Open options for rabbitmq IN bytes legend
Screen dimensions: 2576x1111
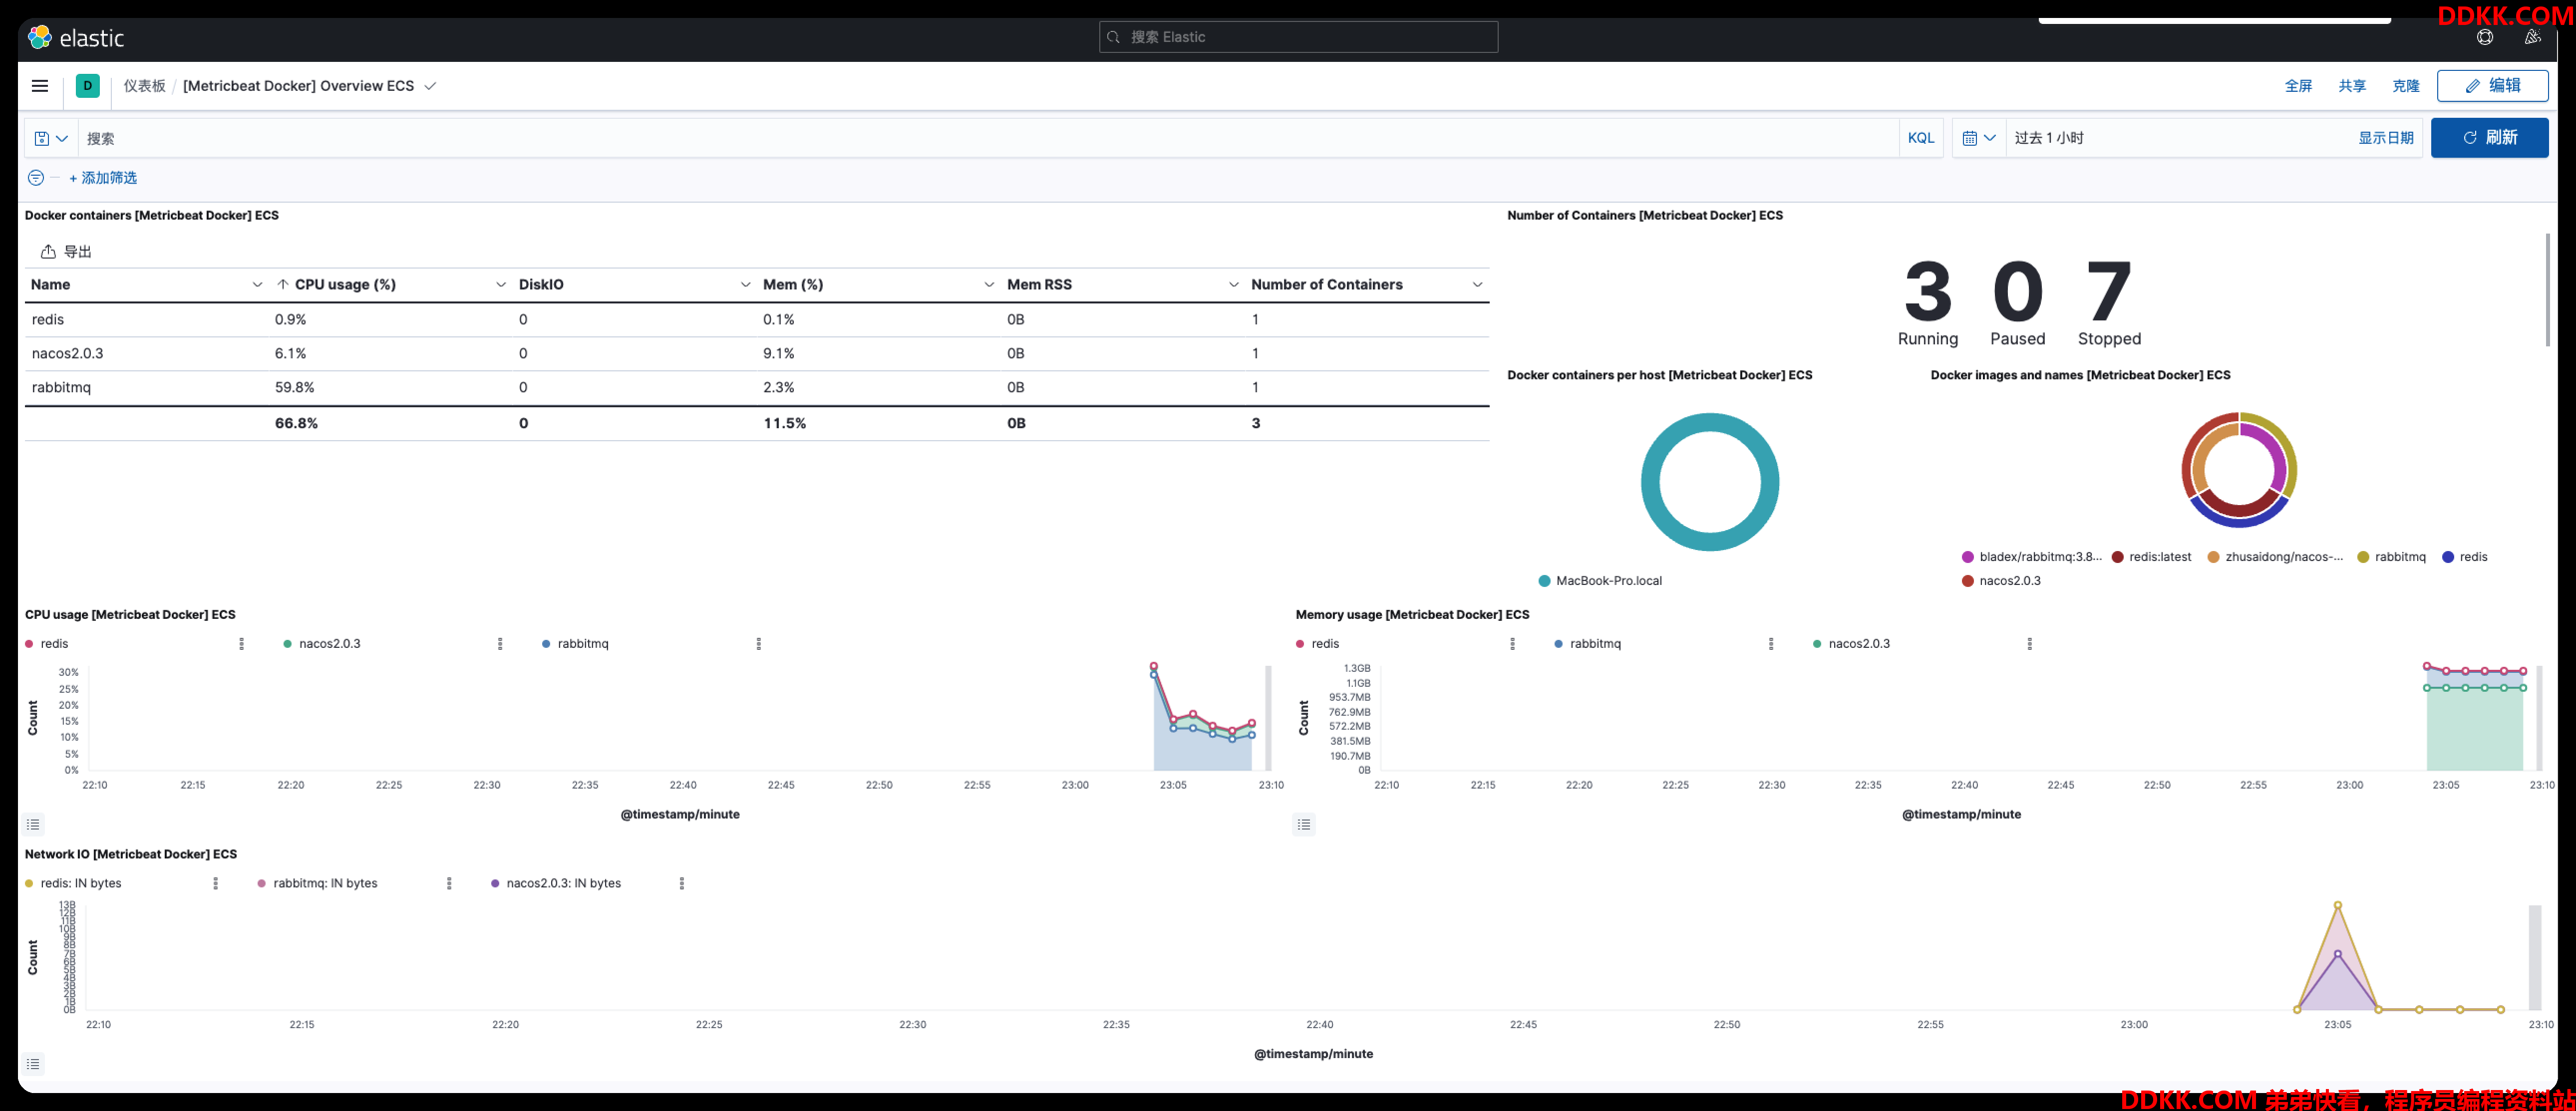tap(449, 883)
